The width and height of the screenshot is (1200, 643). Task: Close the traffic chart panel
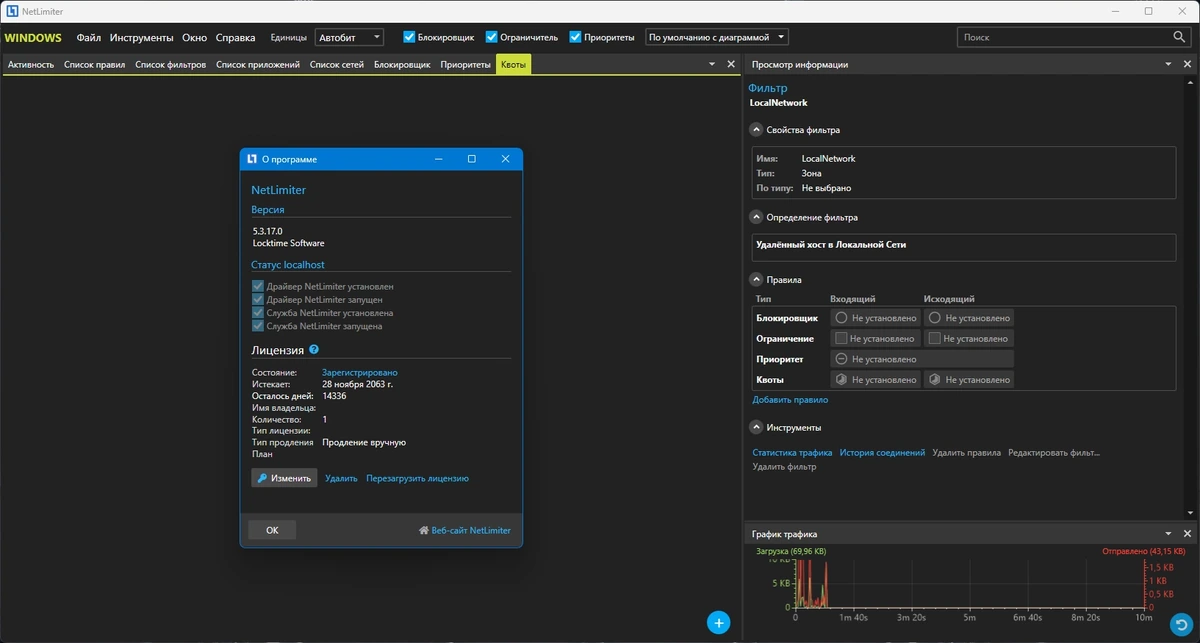[x=1187, y=534]
